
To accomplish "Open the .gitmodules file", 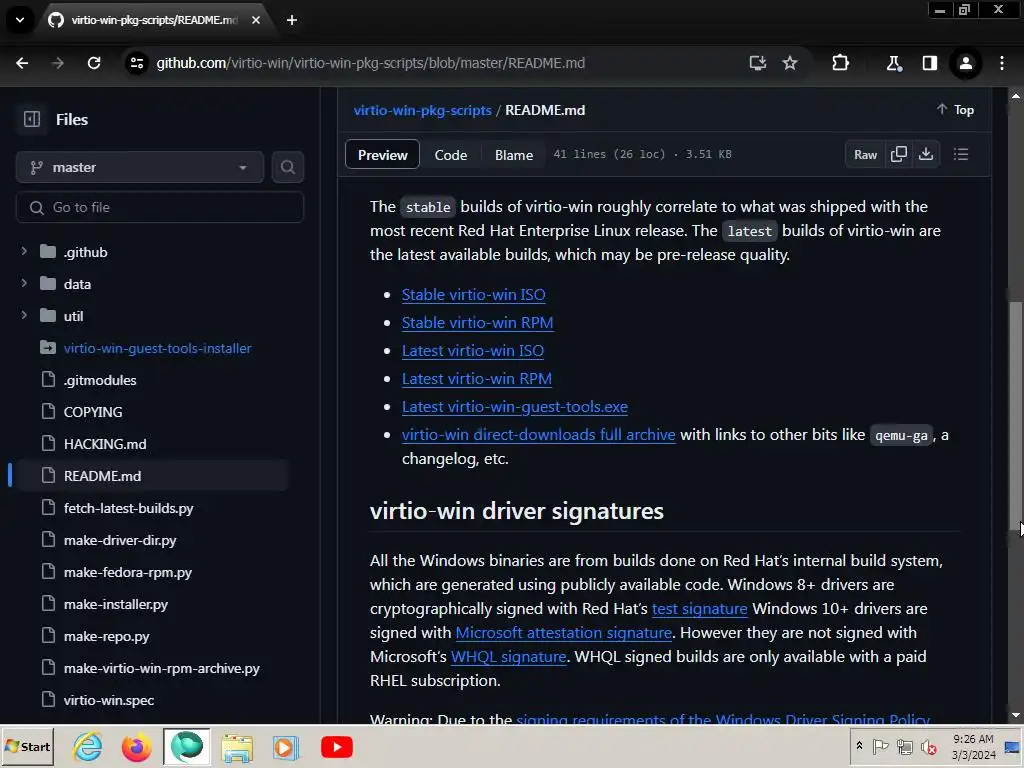I will [100, 380].
